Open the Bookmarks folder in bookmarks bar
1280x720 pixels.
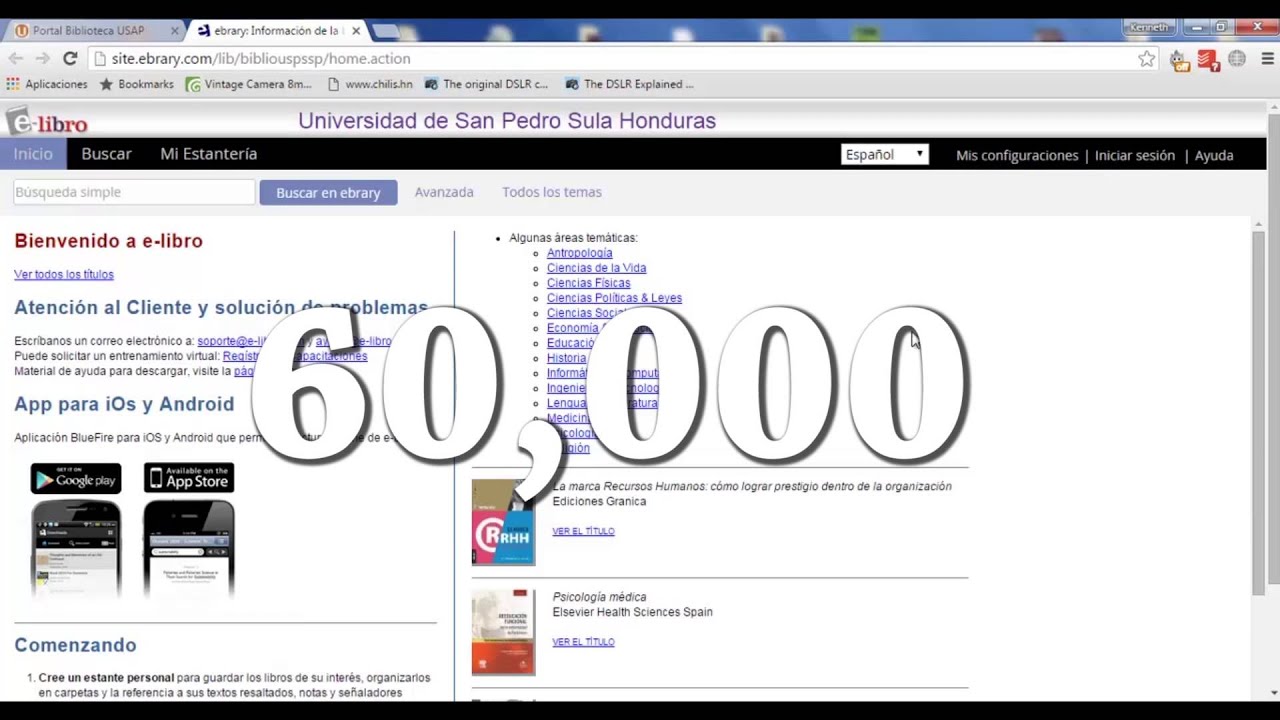click(136, 84)
